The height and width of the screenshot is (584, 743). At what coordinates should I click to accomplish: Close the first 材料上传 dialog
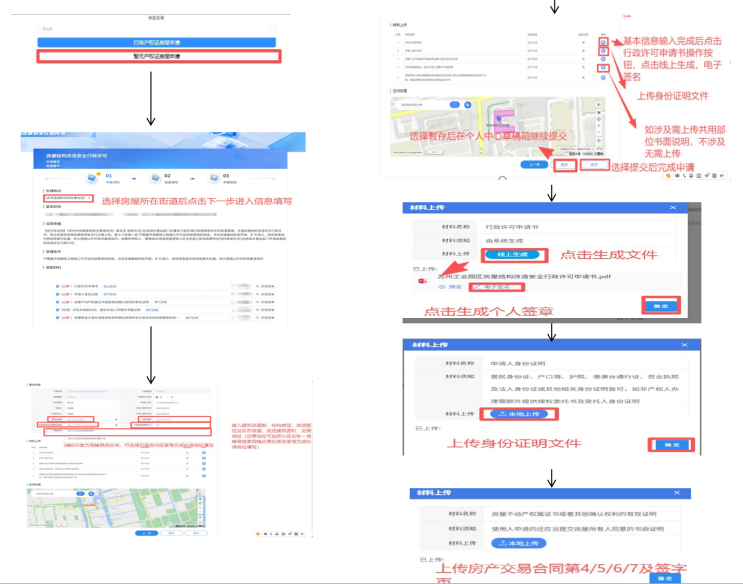673,208
